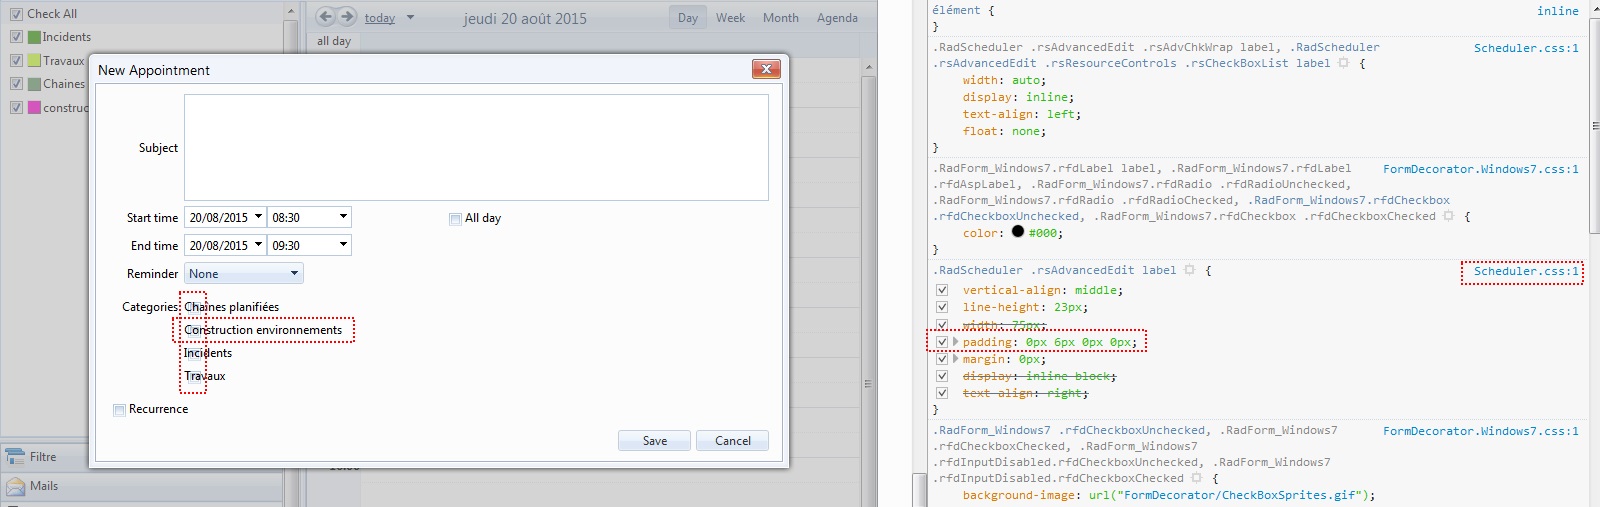Screen dimensions: 1600x507
Task: Open Scheduler.css:1 link for .rsCheckBoxList rule
Action: click(x=1526, y=48)
